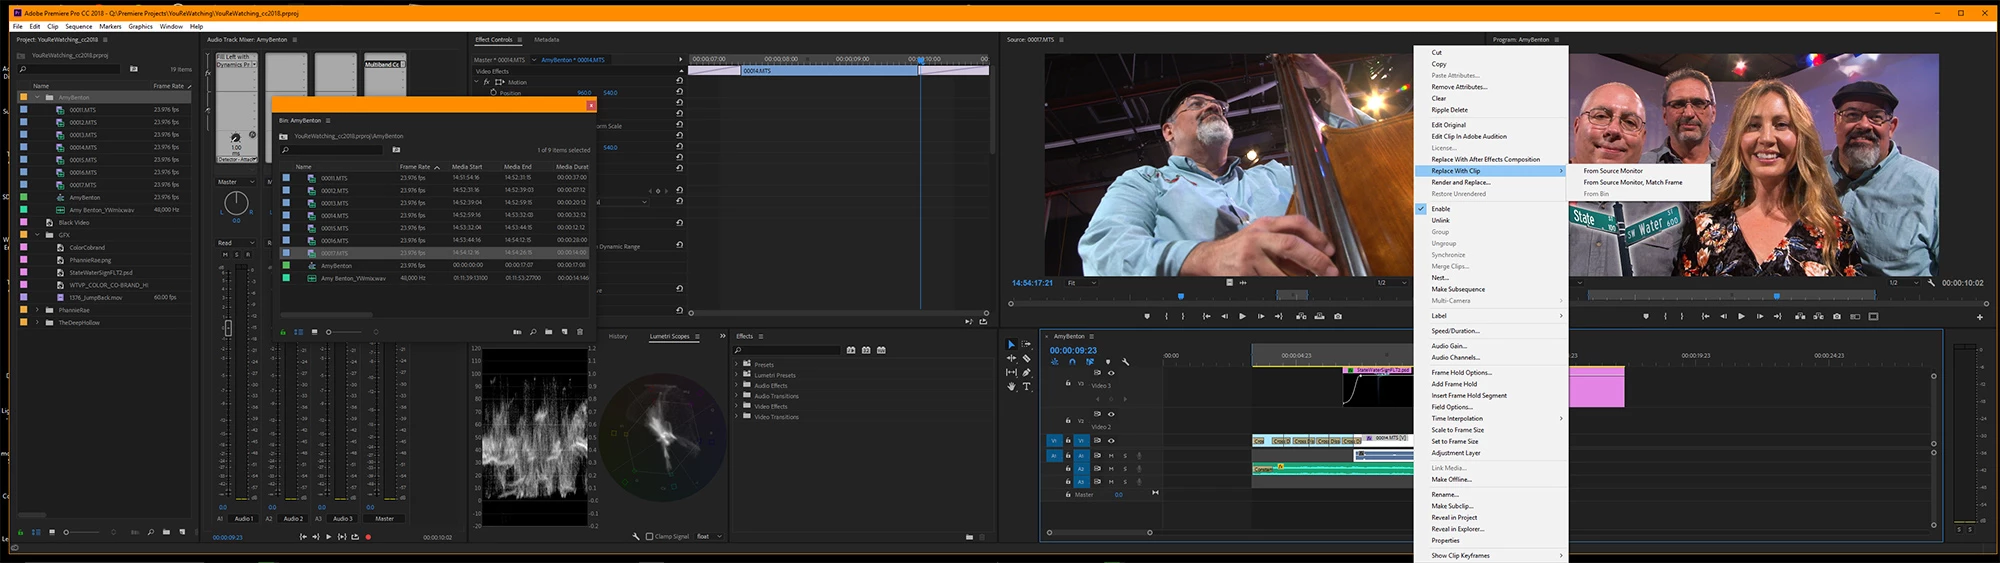The width and height of the screenshot is (2000, 563).
Task: Expand the Video Effects folder
Action: coord(737,407)
